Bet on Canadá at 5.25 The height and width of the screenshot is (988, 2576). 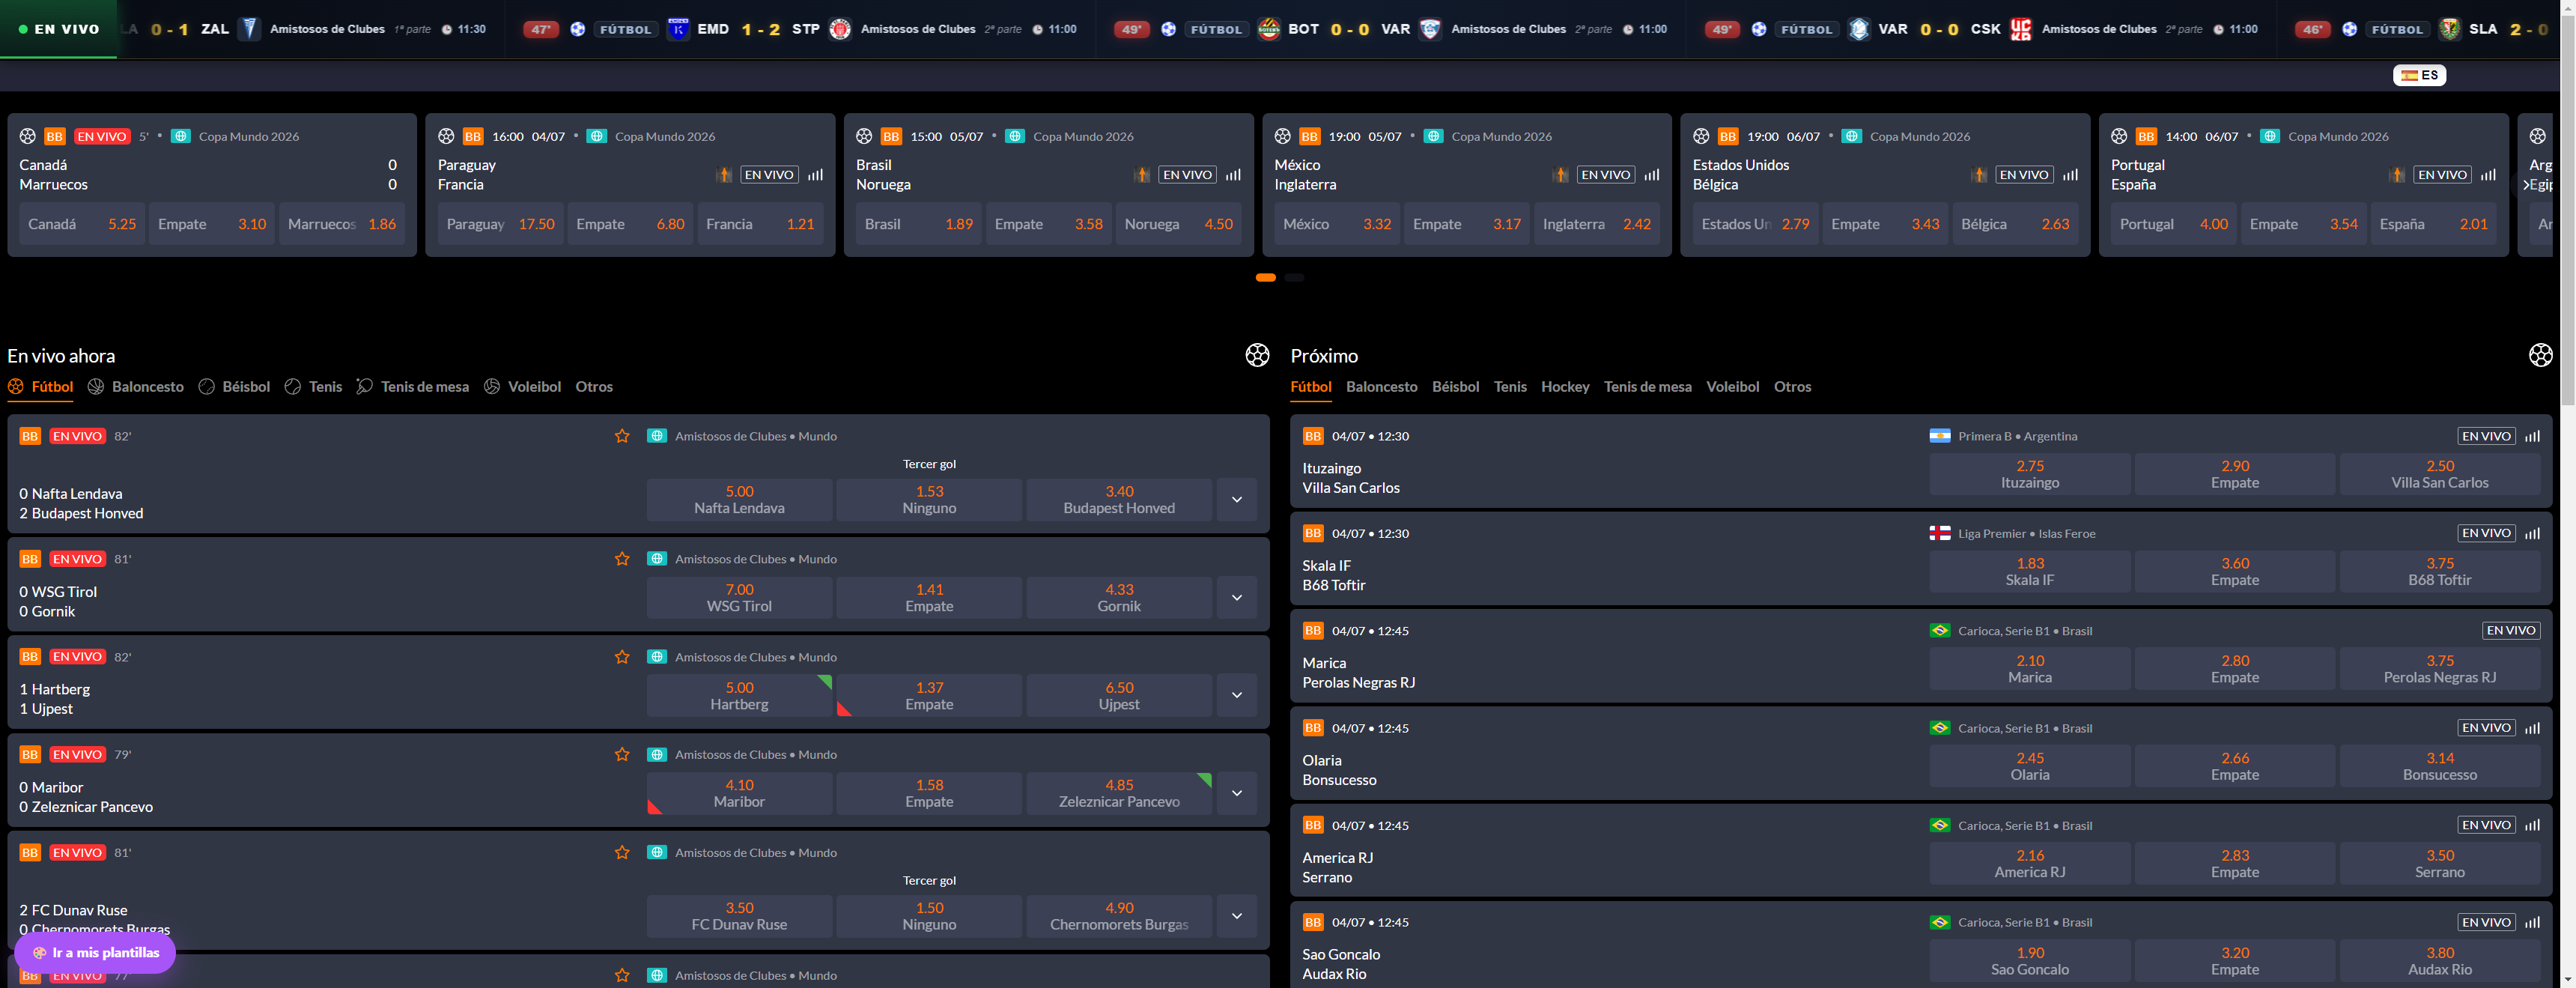click(x=82, y=224)
